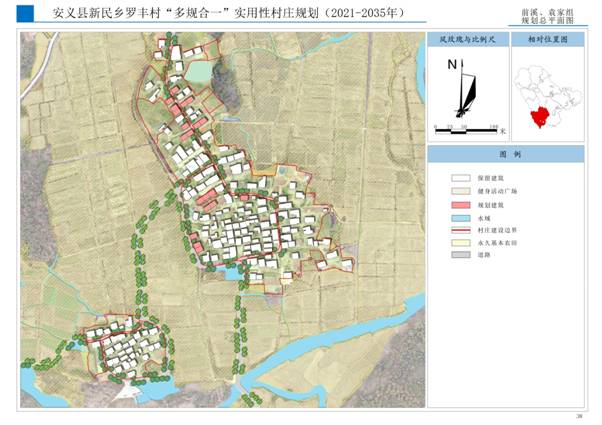602x425 pixels.
Task: Click the 规划建筑 legend label
Action: (x=491, y=205)
